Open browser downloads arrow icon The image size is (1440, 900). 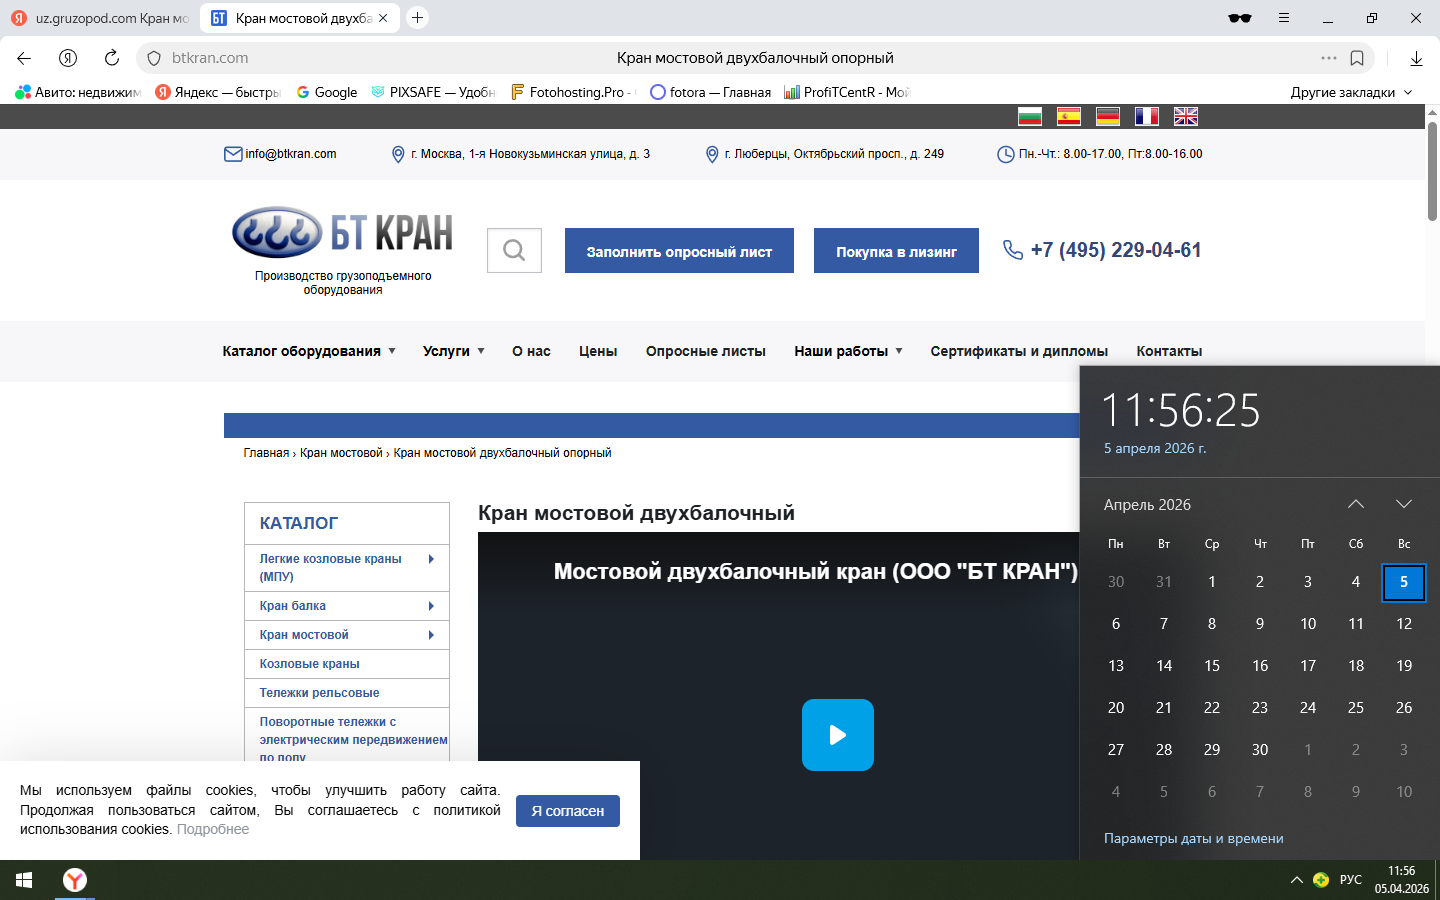click(x=1416, y=58)
